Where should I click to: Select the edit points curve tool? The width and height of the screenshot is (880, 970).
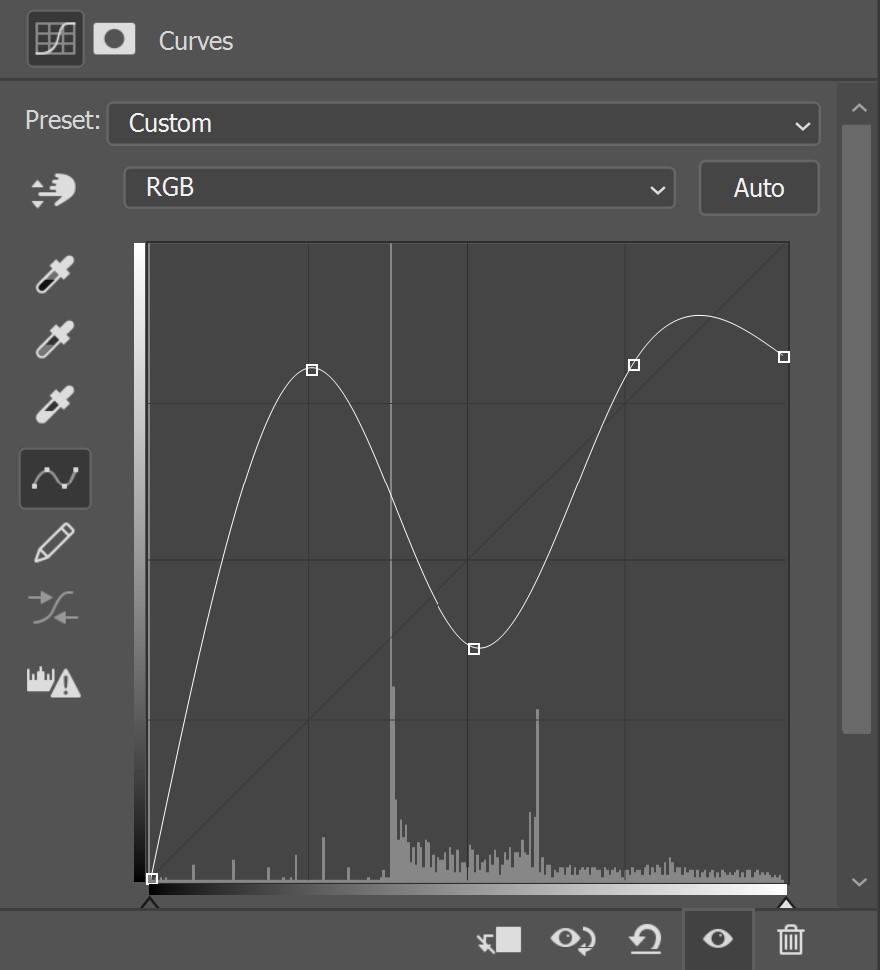click(55, 479)
